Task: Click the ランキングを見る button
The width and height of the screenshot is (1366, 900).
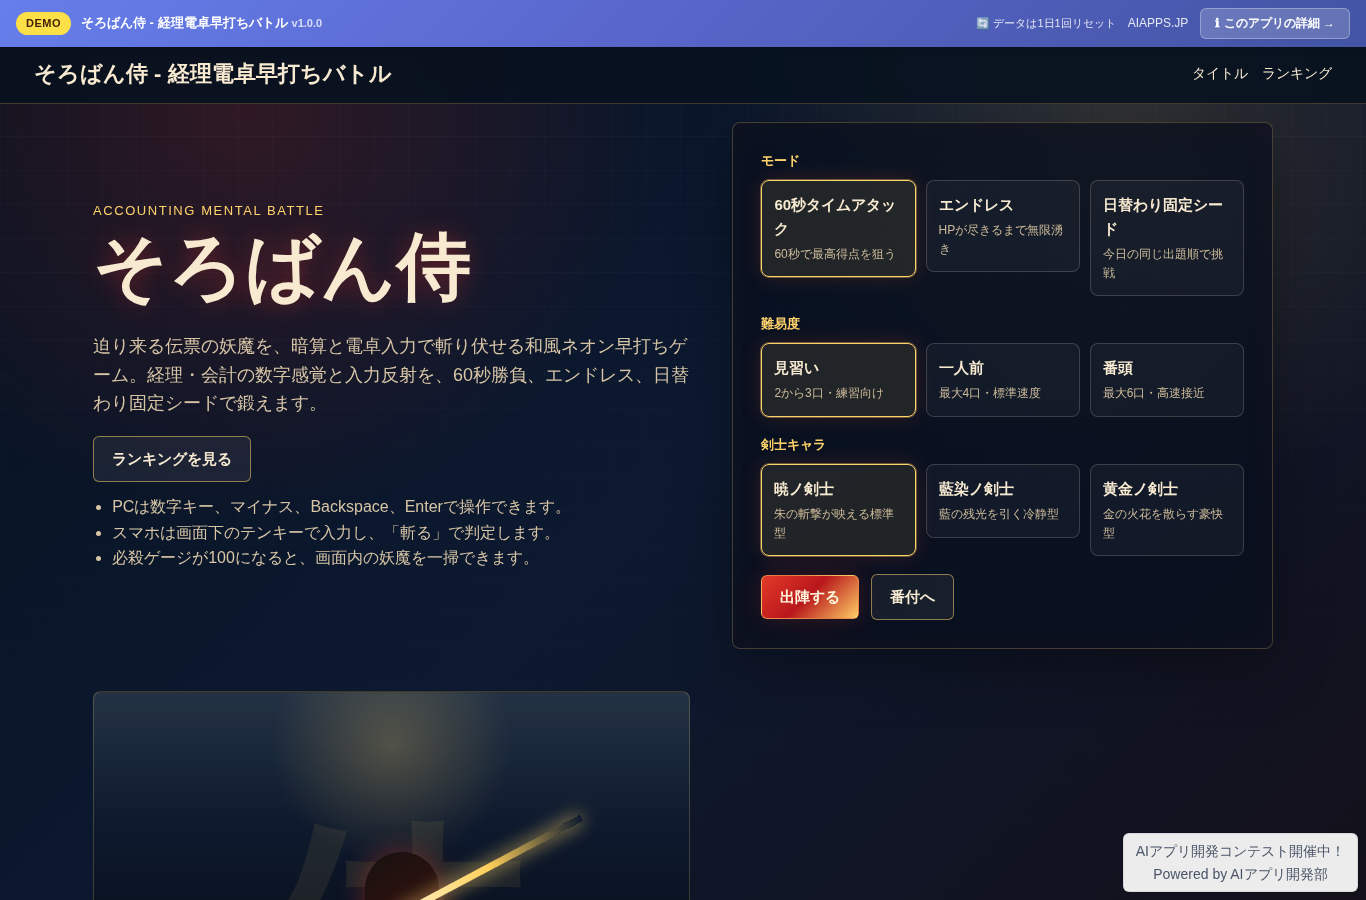Action: [x=172, y=459]
